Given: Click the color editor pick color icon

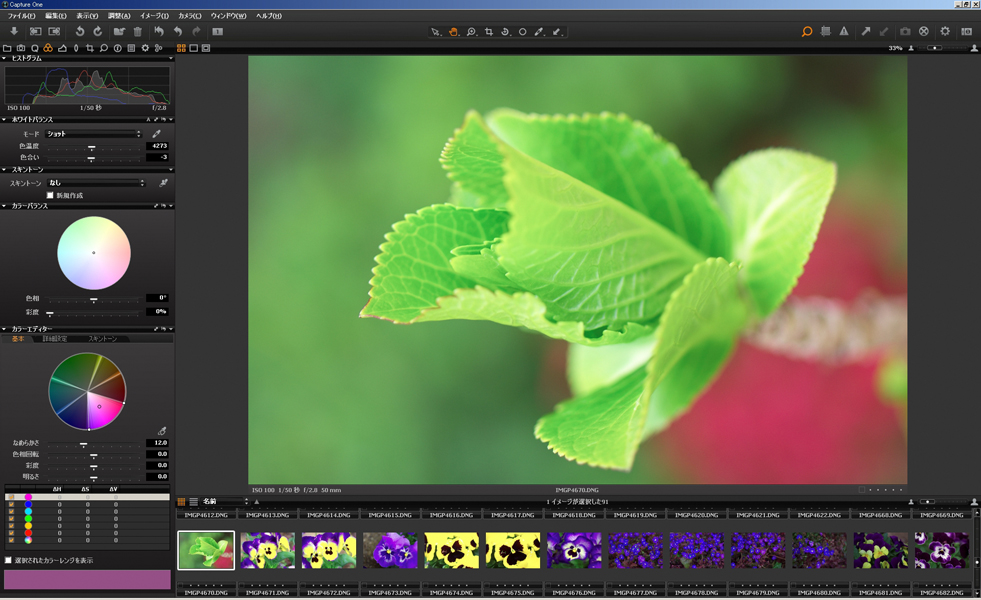Looking at the screenshot, I should point(163,431).
